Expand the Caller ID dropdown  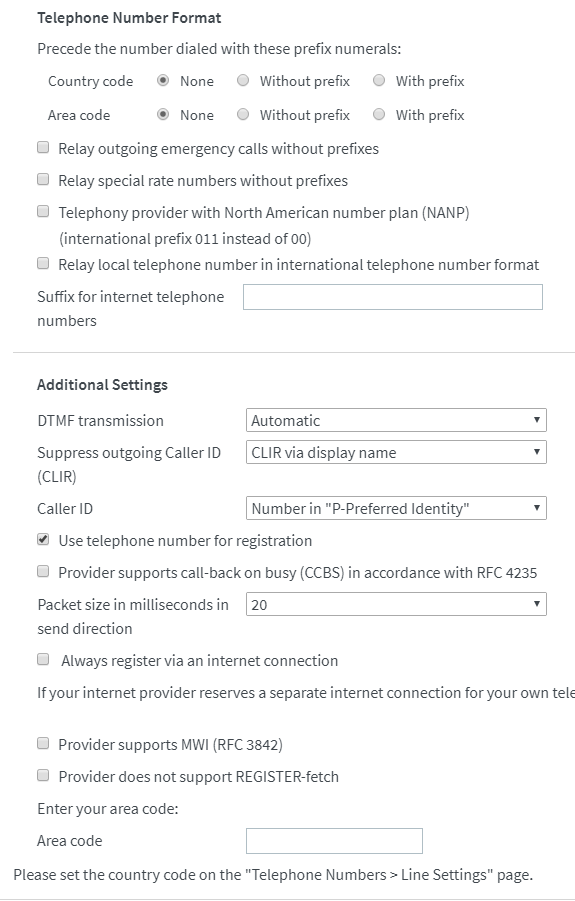[396, 509]
